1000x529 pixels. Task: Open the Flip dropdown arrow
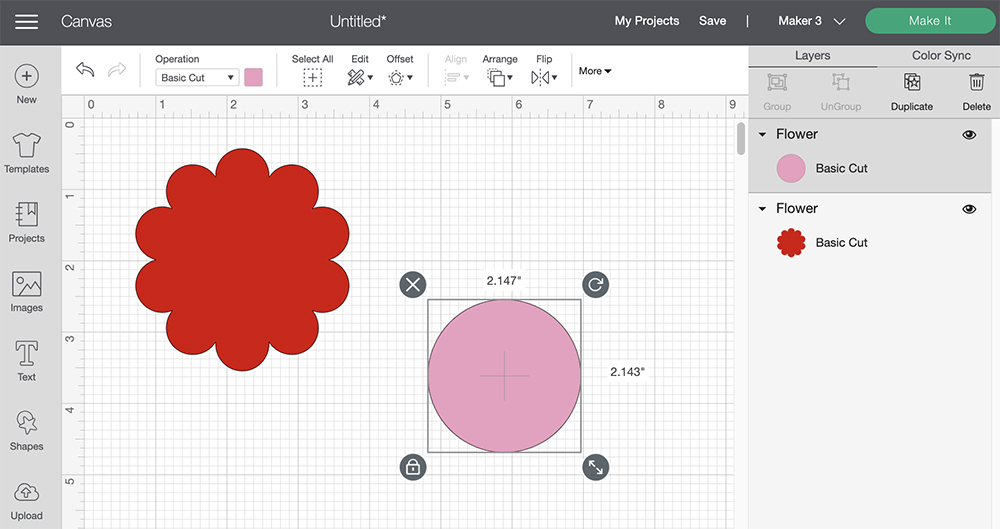(554, 78)
